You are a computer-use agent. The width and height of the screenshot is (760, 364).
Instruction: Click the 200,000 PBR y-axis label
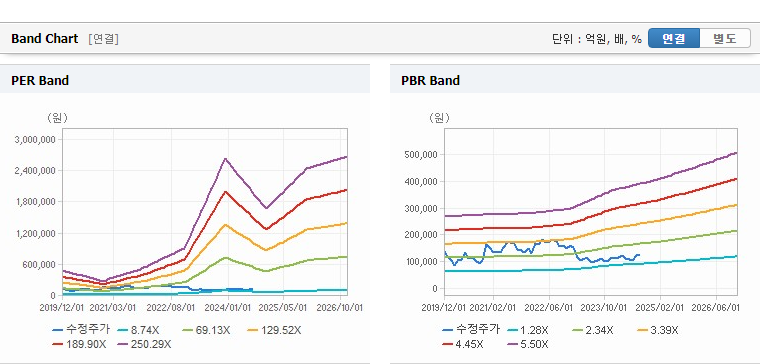click(x=421, y=235)
